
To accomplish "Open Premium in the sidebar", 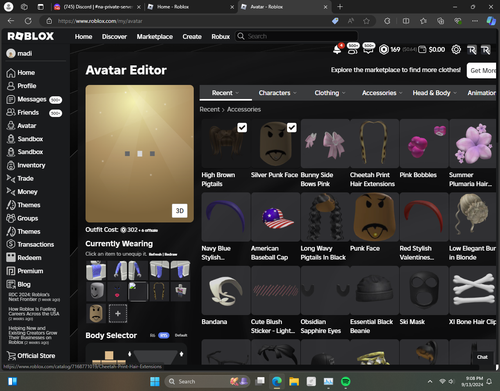I will click(25, 271).
